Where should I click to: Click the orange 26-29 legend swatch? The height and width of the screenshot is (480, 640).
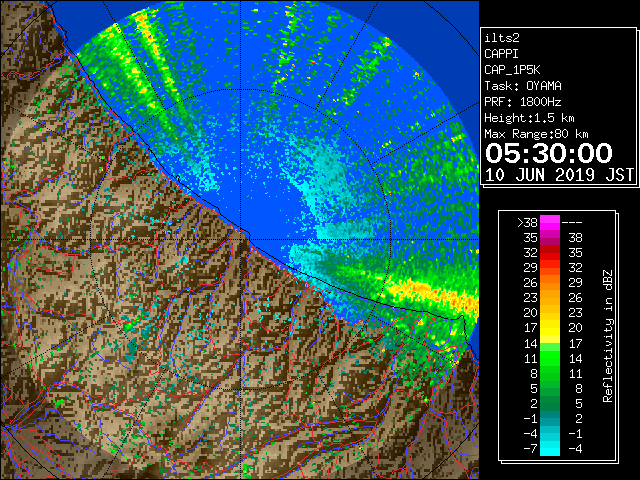[x=550, y=282]
